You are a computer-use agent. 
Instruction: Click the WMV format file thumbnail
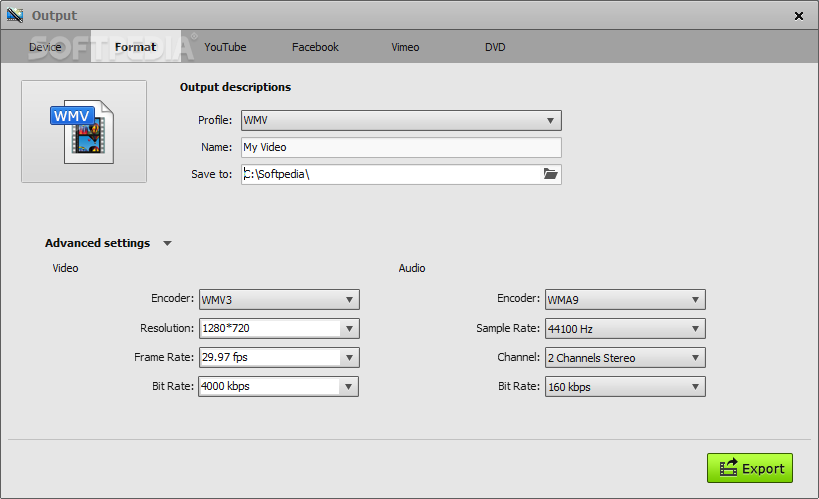click(84, 131)
